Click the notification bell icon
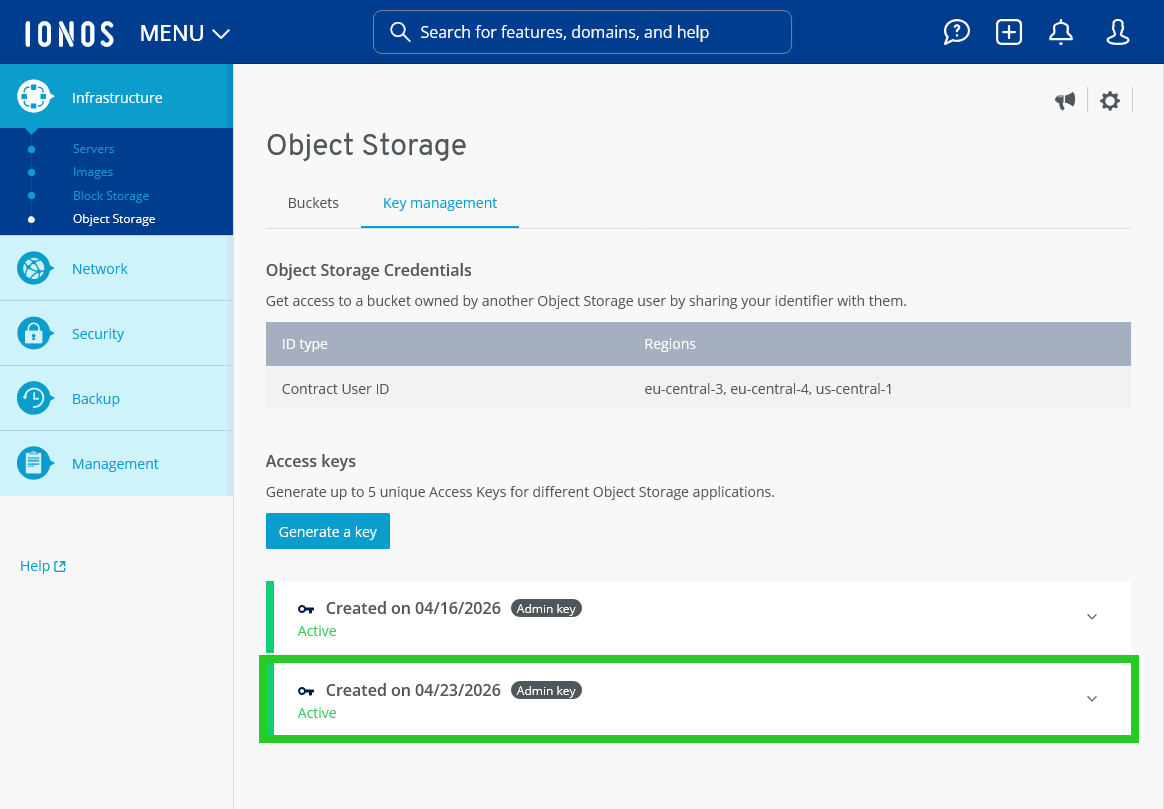Image resolution: width=1164 pixels, height=809 pixels. click(1061, 31)
